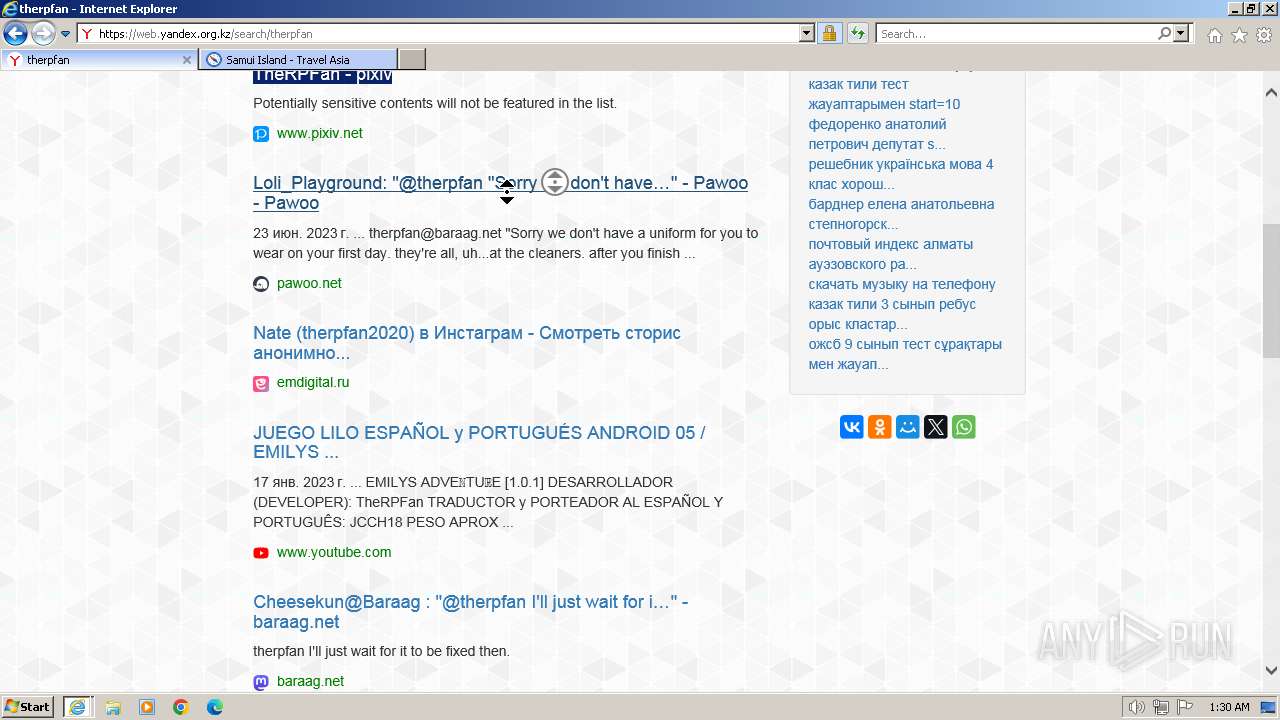Click the security lock icon
The image size is (1280, 720).
click(829, 33)
